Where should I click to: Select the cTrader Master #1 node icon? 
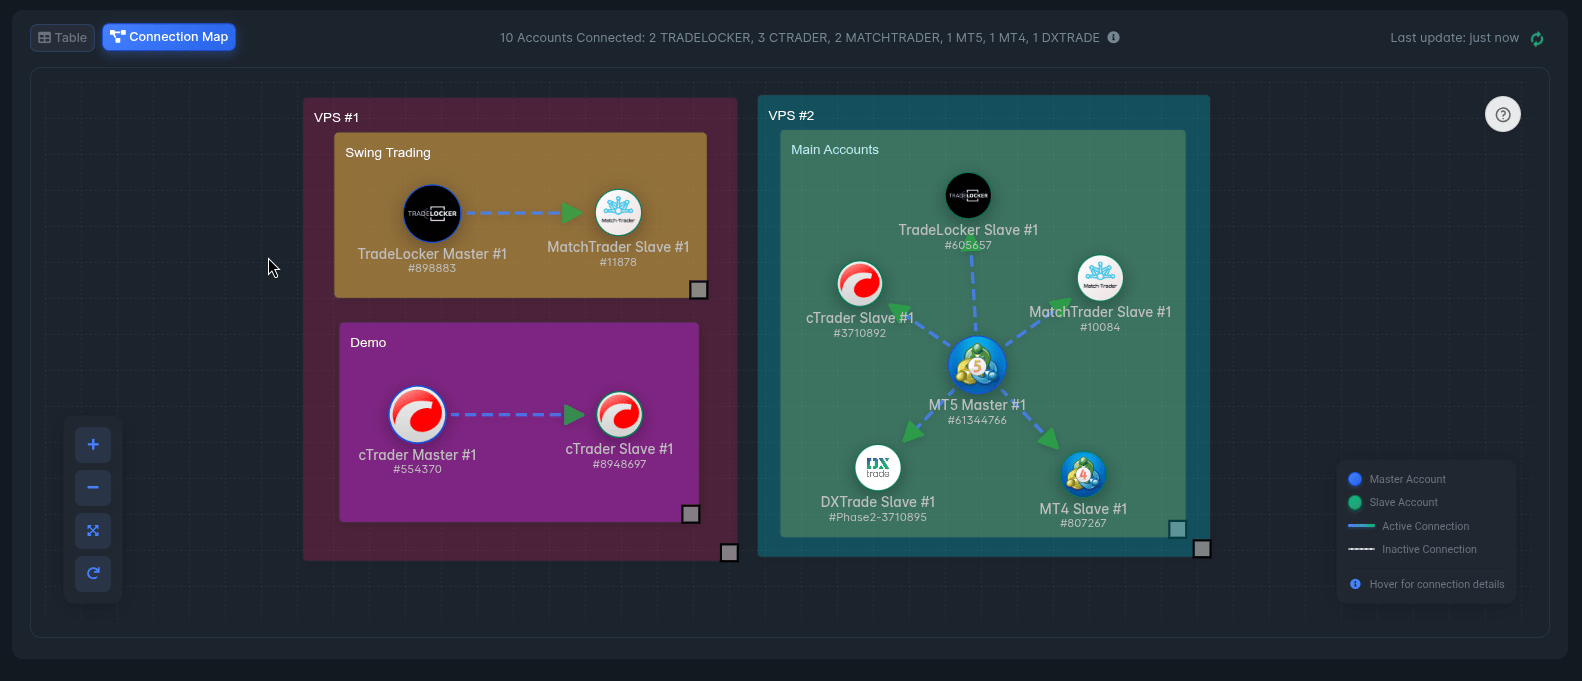click(x=417, y=414)
